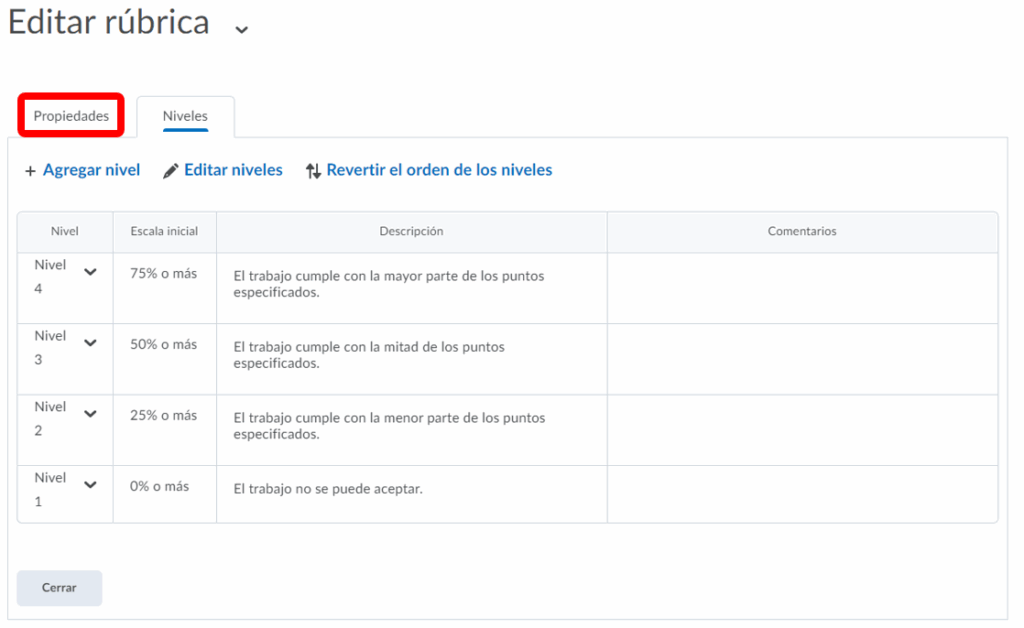Open the Nivel 1 chevron menu

coord(90,485)
